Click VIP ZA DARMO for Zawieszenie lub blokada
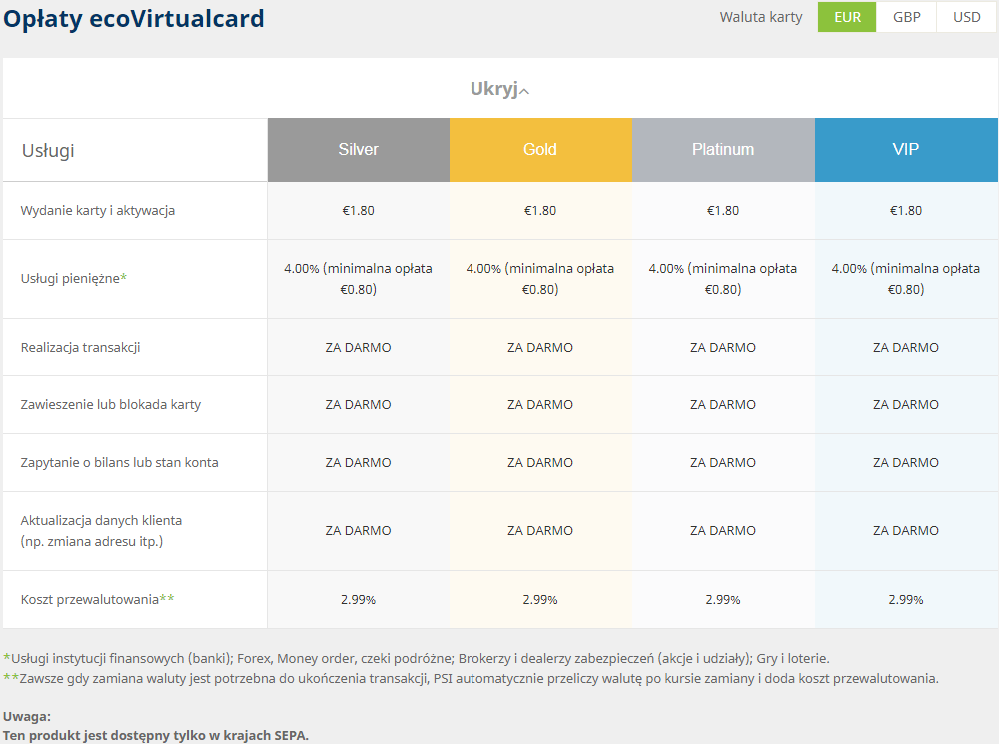This screenshot has width=999, height=744. [906, 405]
